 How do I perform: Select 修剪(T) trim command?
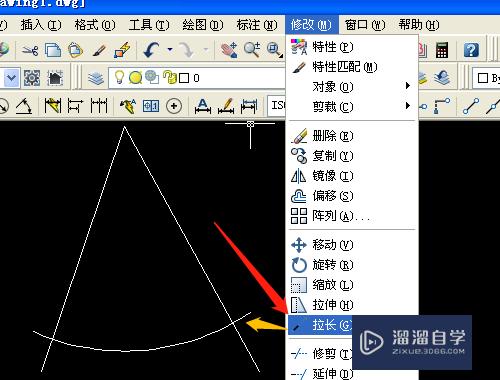click(x=320, y=353)
